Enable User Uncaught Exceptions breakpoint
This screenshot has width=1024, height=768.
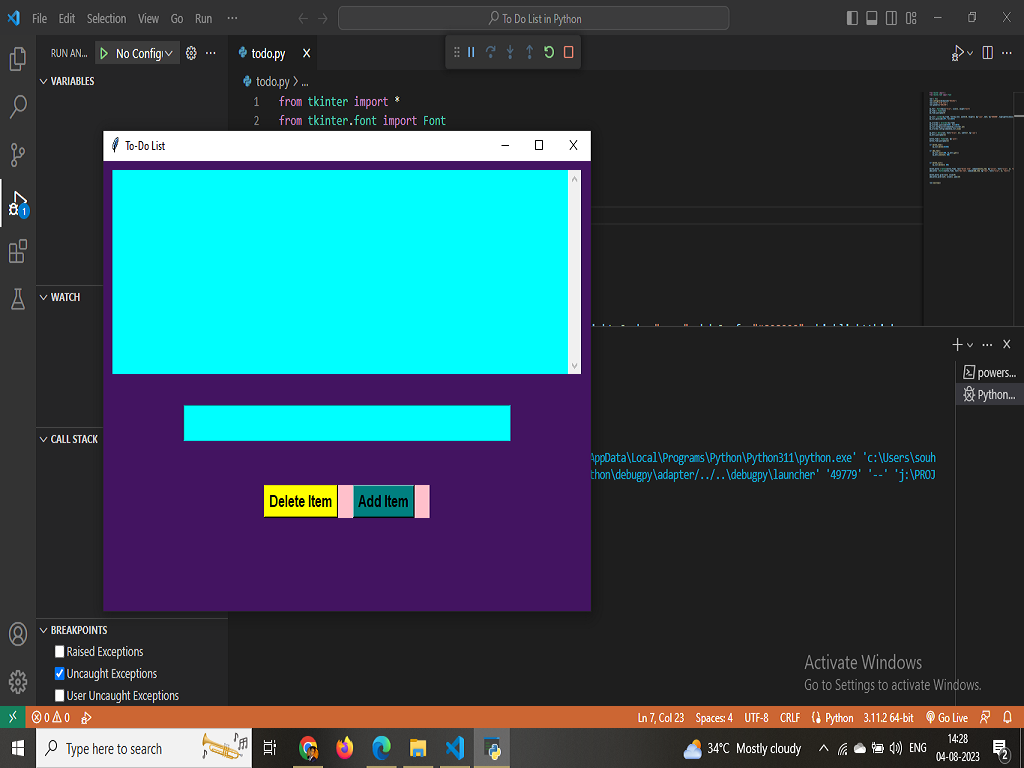tap(58, 695)
